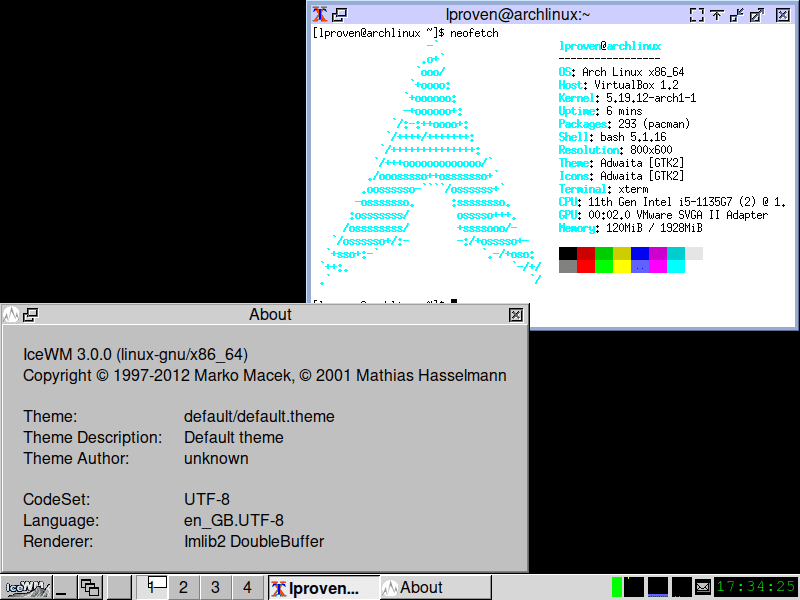Open the xterm window menu icon
The width and height of the screenshot is (800, 600).
point(320,14)
